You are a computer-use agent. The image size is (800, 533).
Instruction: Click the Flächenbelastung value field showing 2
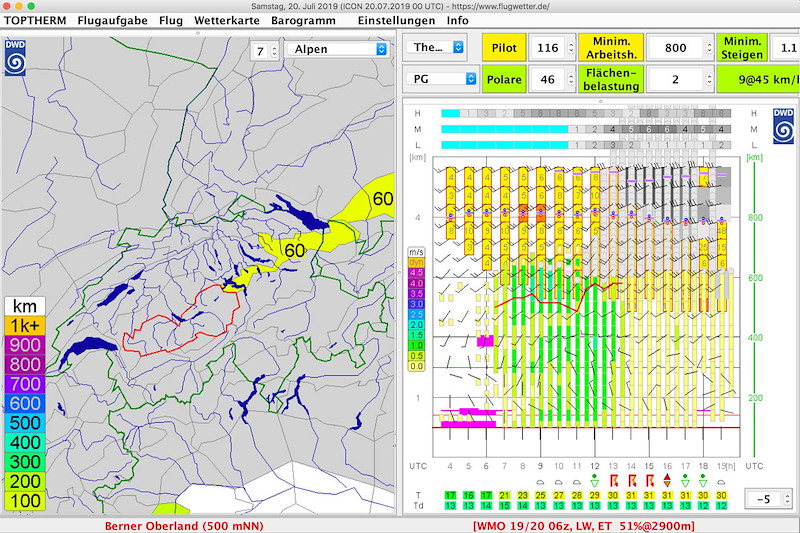676,80
